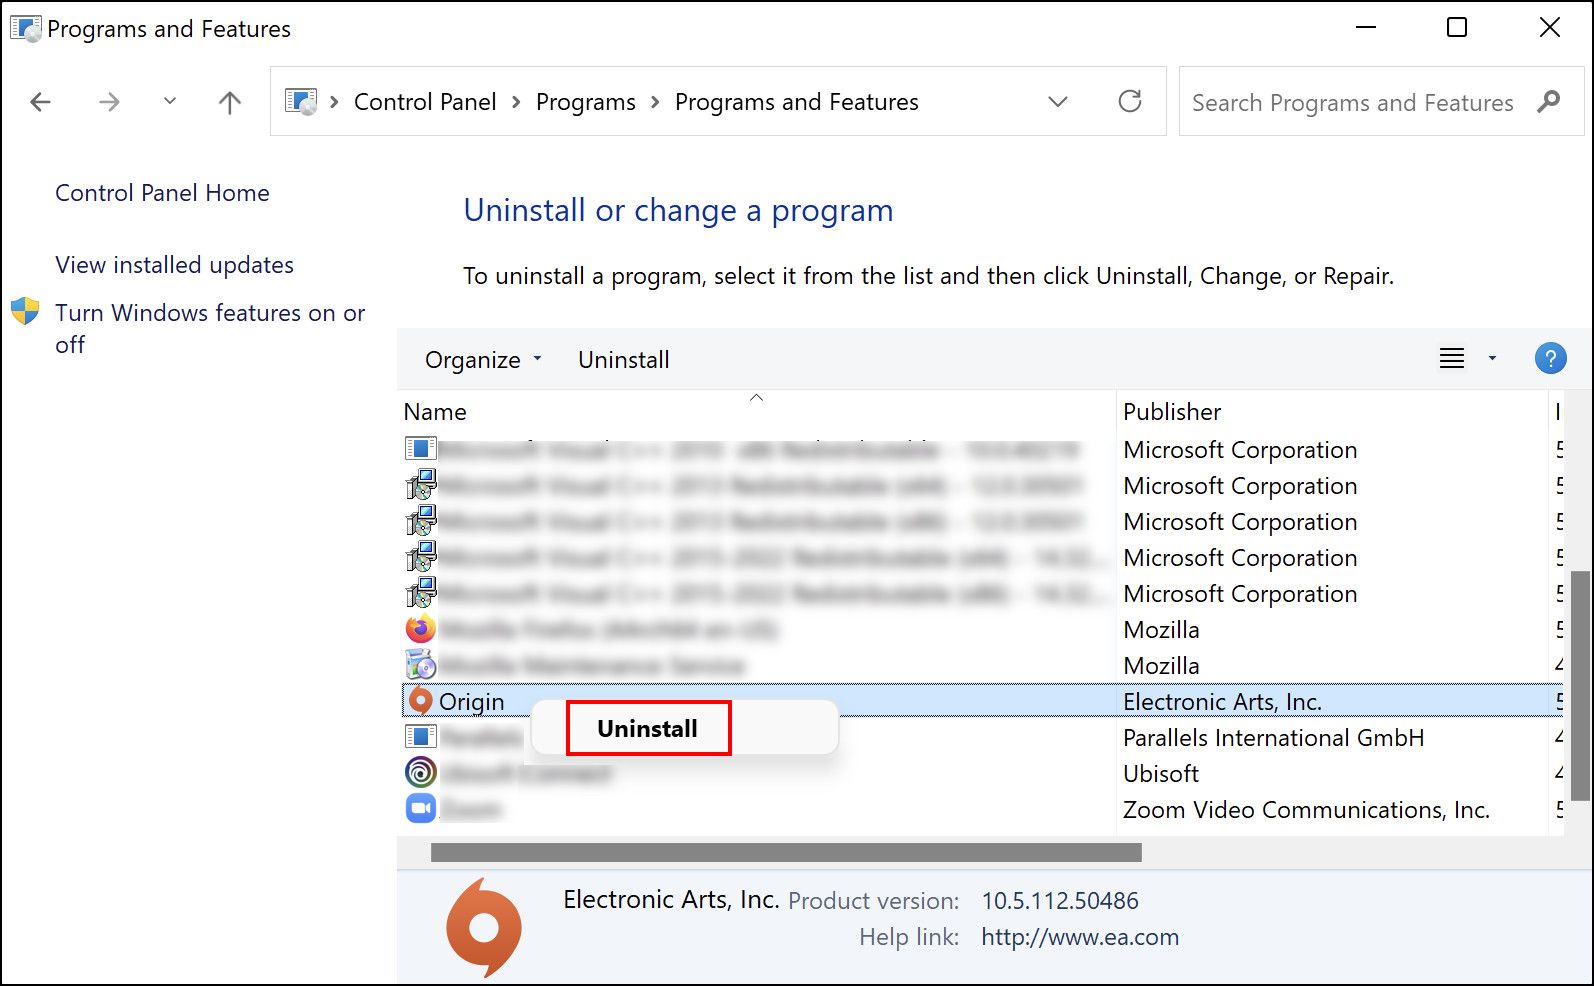
Task: Click product version 10.5.112.50486 text
Action: click(1060, 901)
